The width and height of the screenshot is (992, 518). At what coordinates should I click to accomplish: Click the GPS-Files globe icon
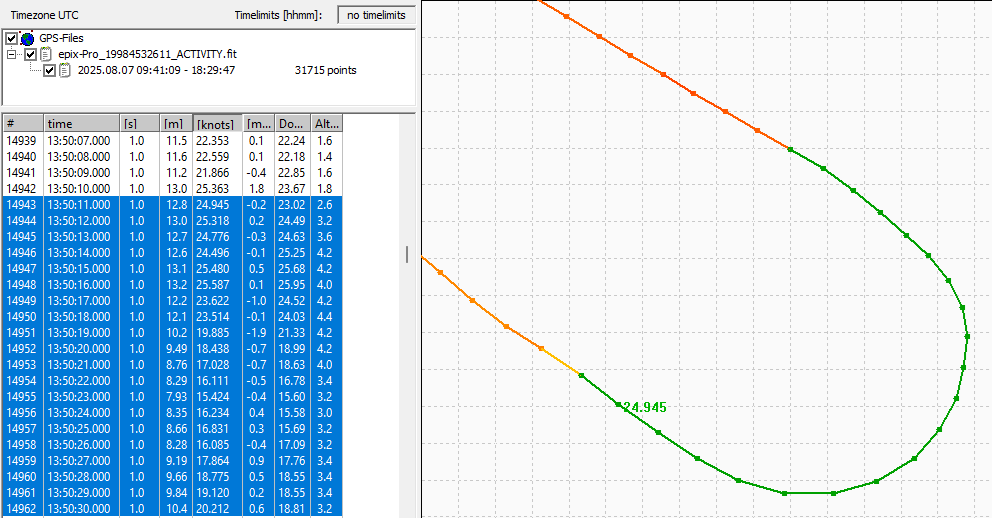coord(27,38)
